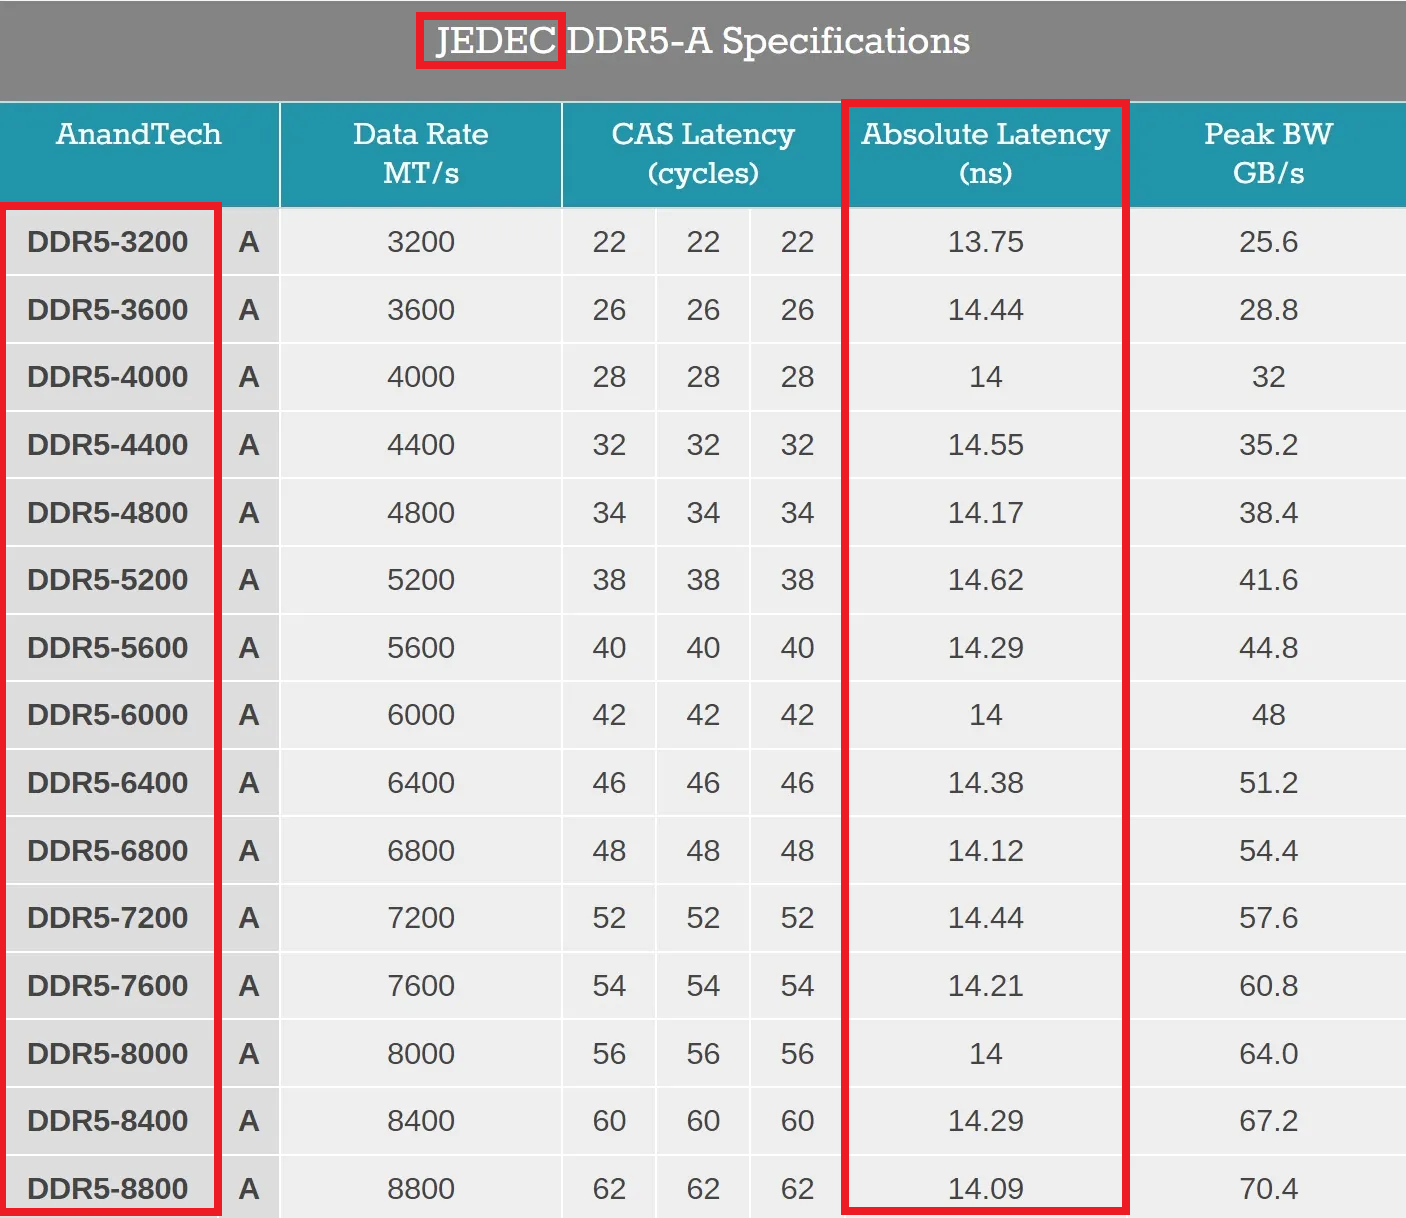Image resolution: width=1406 pixels, height=1218 pixels.
Task: Select the peak bandwidth value '25.6'
Action: point(1268,242)
